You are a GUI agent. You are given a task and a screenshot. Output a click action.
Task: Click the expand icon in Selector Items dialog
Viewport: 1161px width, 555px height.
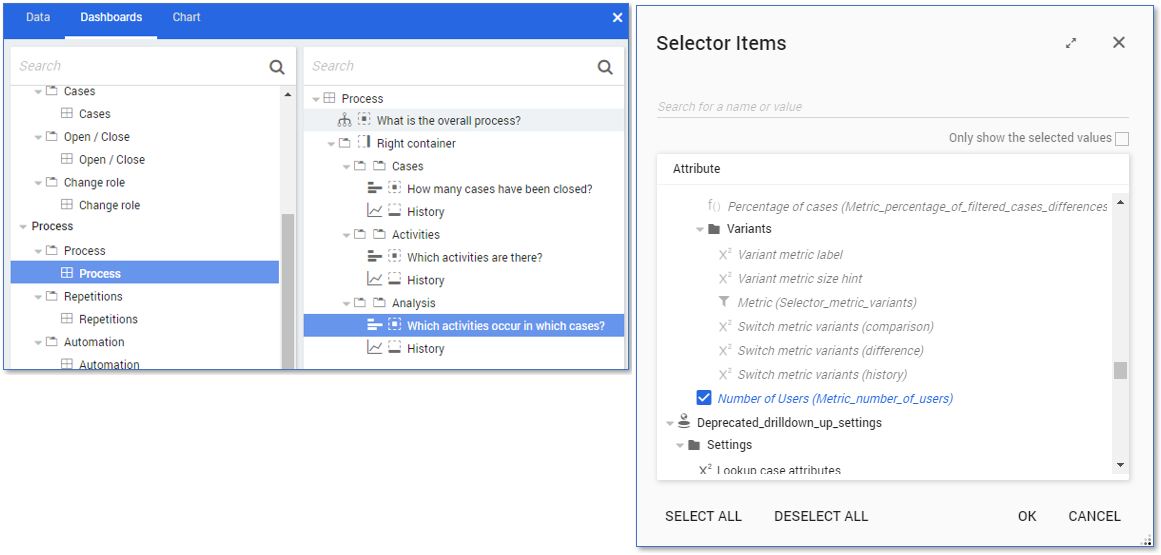(1071, 43)
